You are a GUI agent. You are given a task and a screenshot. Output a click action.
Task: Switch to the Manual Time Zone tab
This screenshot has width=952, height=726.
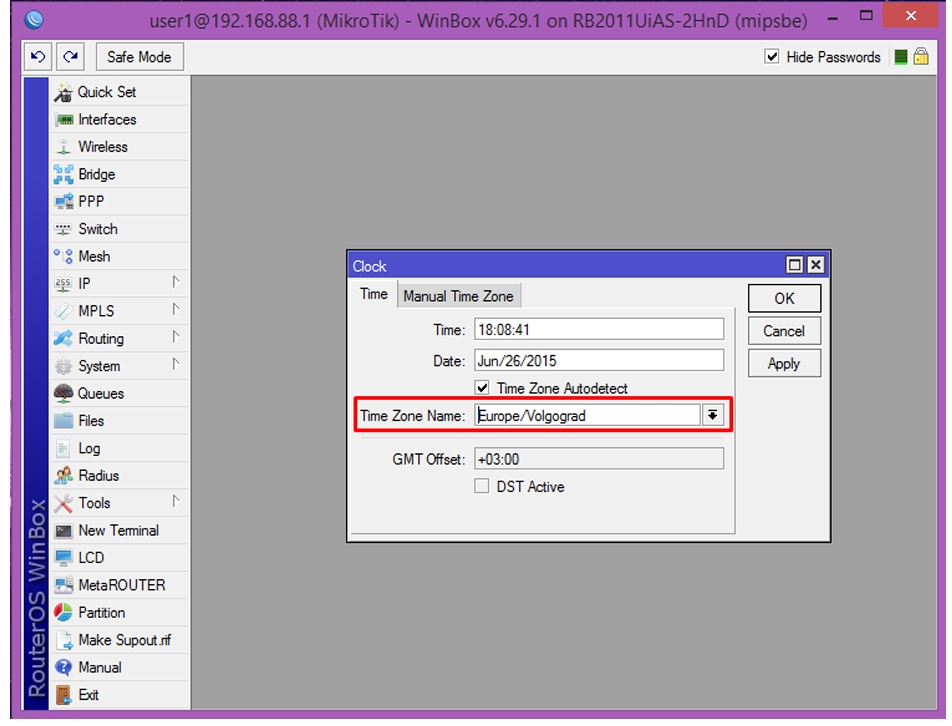tap(458, 296)
